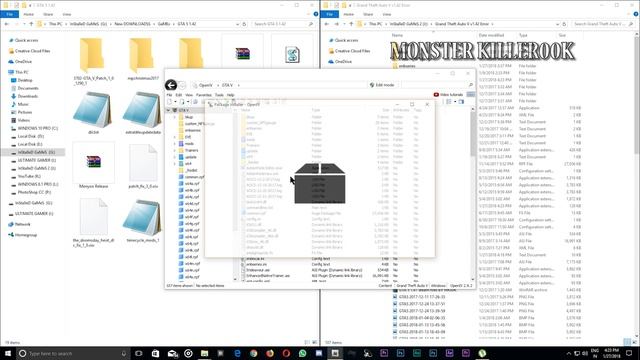Viewport: 640px width, 360px height.
Task: Click the New file icon in OpenIV toolbar
Action: (x=170, y=102)
